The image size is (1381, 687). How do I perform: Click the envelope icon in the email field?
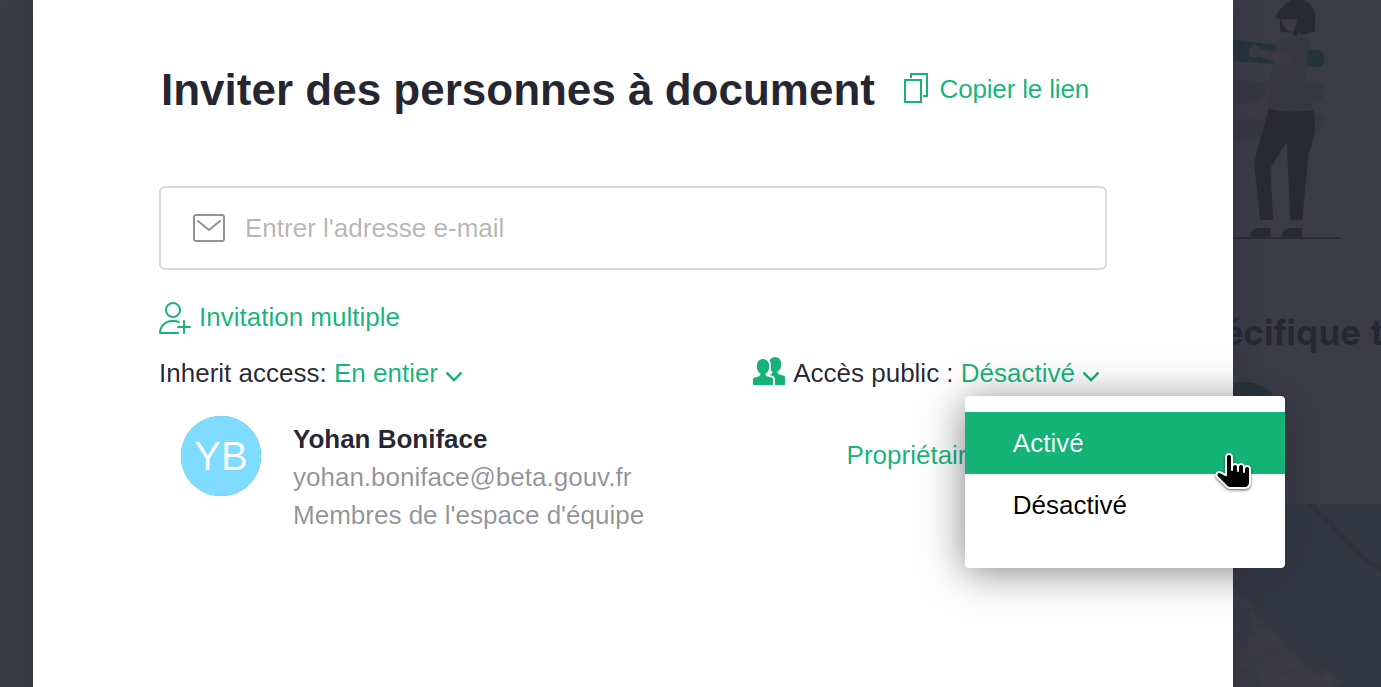coord(209,228)
